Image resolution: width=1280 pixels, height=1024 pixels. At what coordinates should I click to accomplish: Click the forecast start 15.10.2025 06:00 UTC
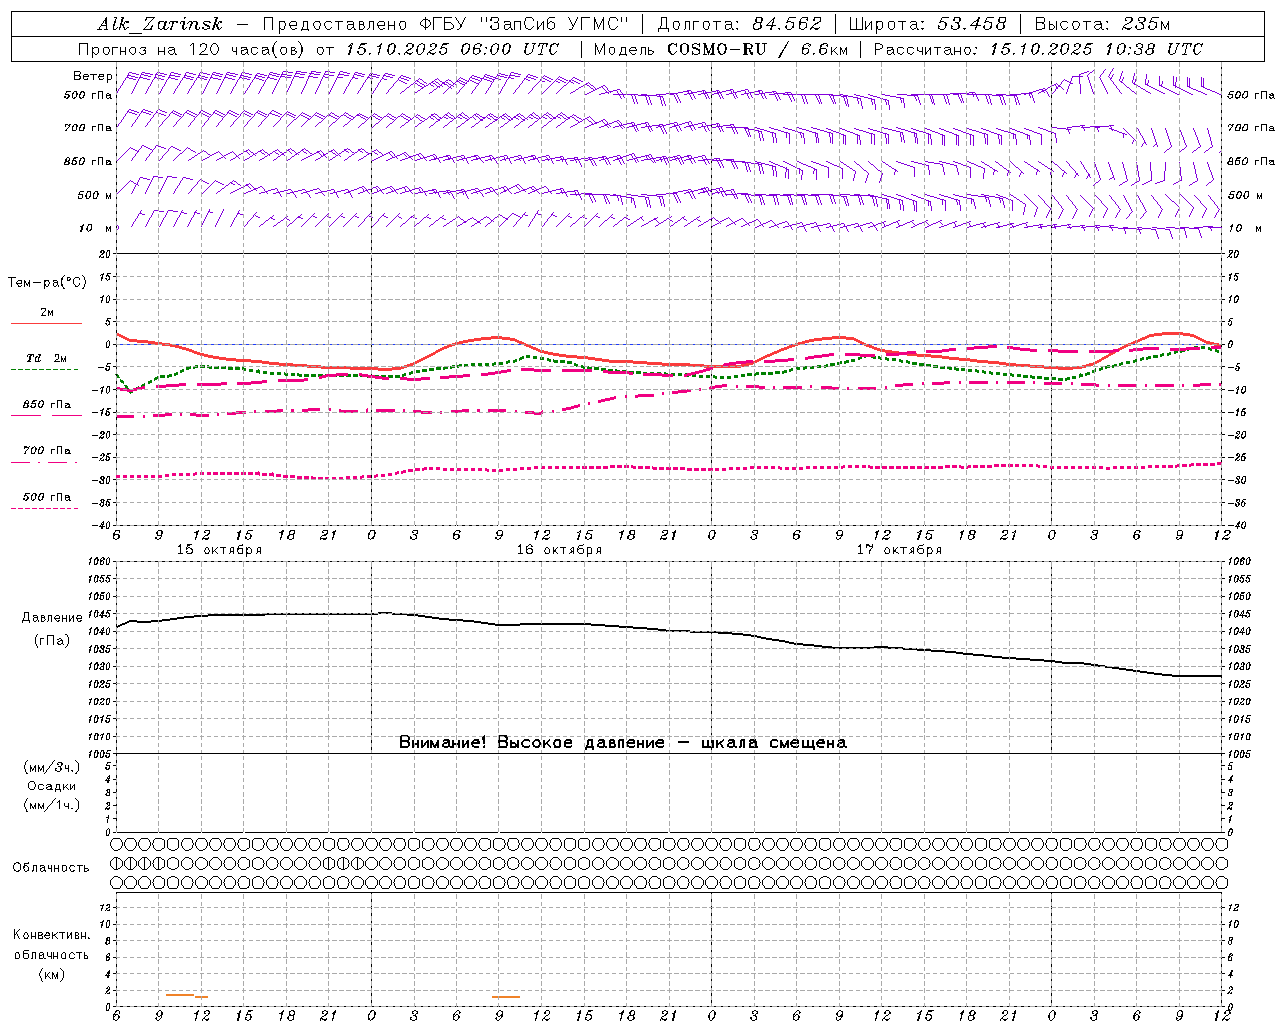[452, 49]
